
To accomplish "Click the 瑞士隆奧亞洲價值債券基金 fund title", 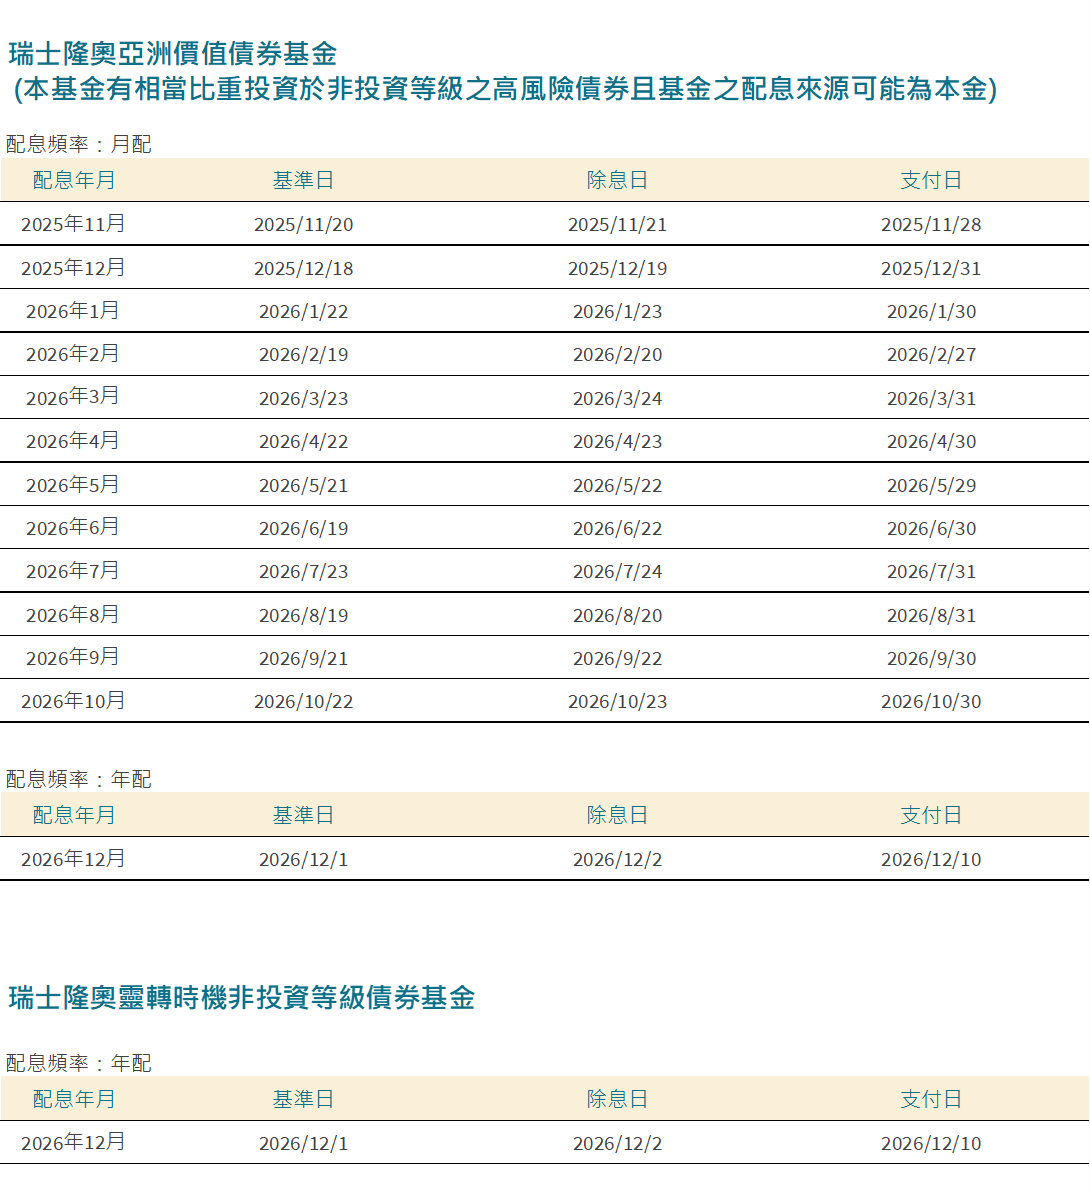I will coord(172,53).
